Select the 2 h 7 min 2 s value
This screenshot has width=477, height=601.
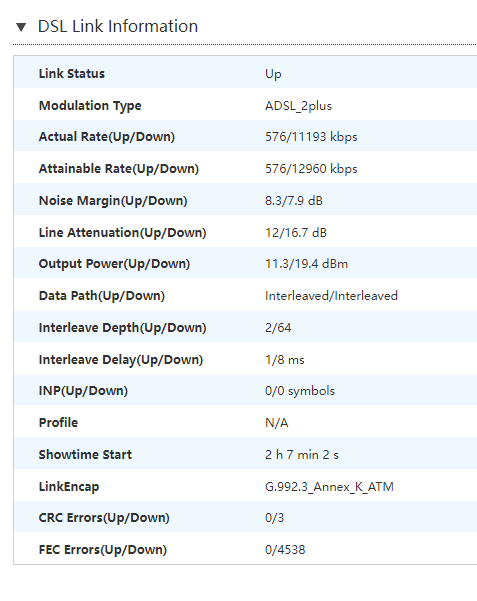pos(302,455)
